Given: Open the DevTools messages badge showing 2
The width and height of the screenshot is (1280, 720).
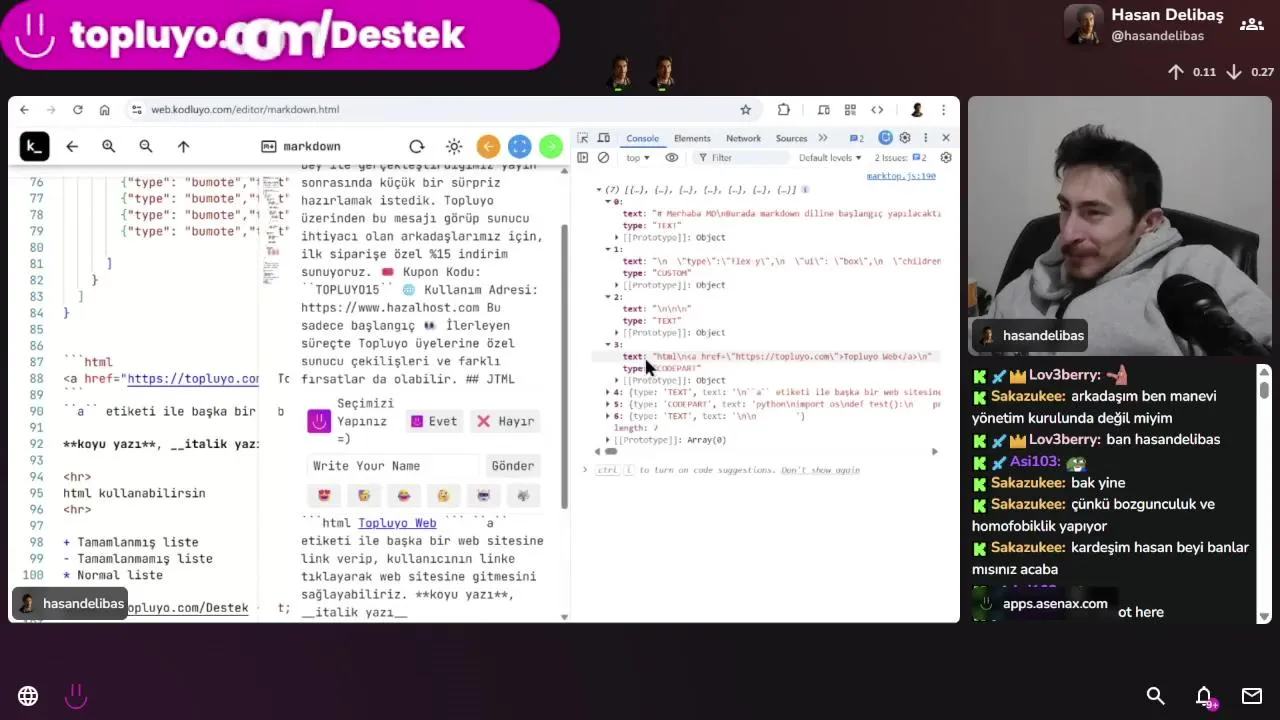Looking at the screenshot, I should tap(857, 138).
